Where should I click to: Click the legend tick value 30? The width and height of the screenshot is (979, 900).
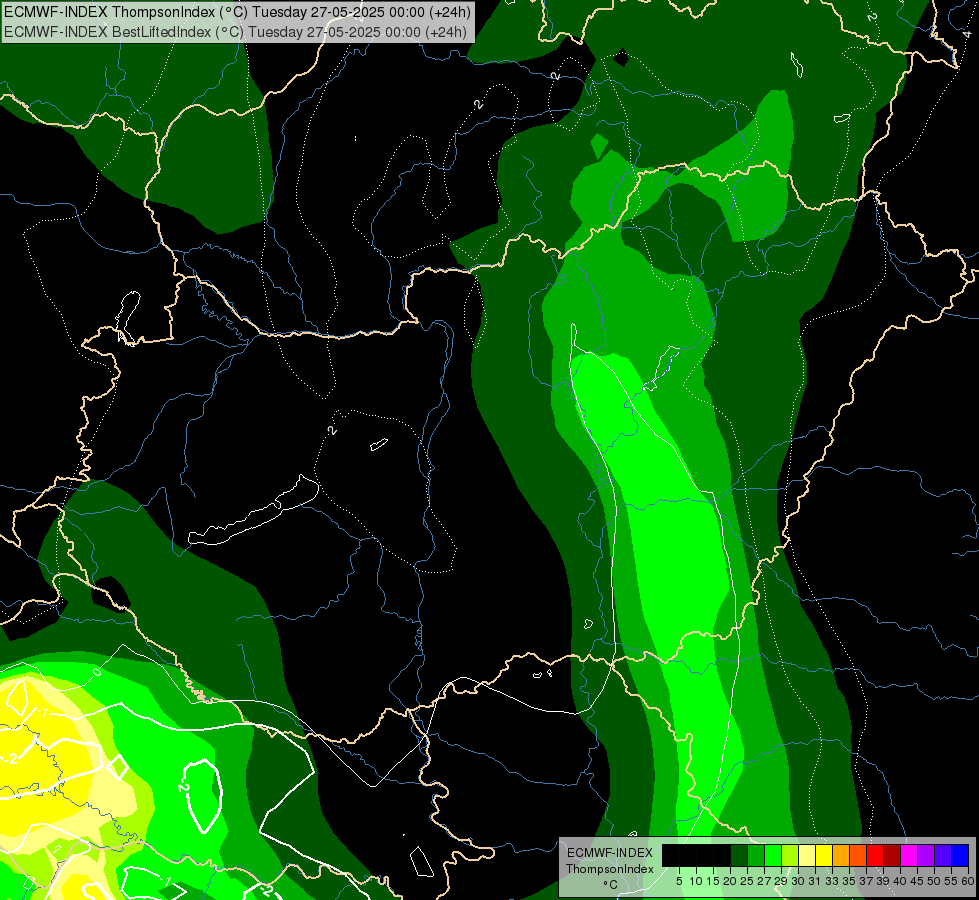pos(798,881)
